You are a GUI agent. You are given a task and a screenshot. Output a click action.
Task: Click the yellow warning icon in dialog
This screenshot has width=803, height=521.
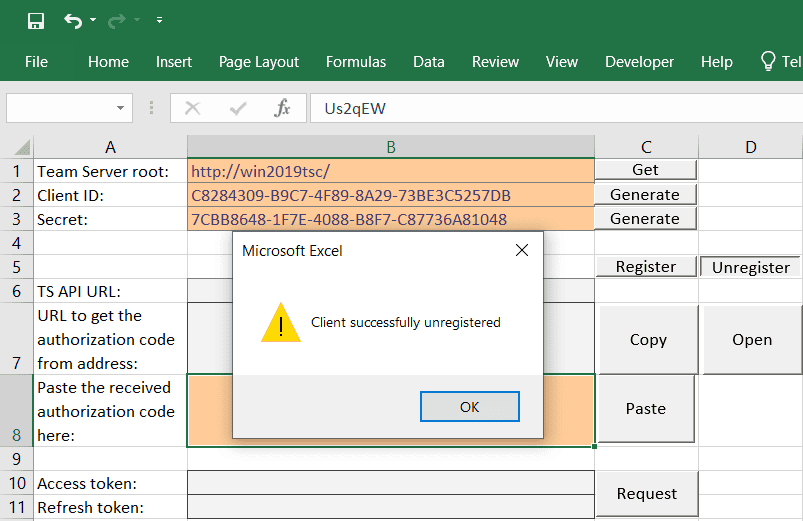coord(281,323)
